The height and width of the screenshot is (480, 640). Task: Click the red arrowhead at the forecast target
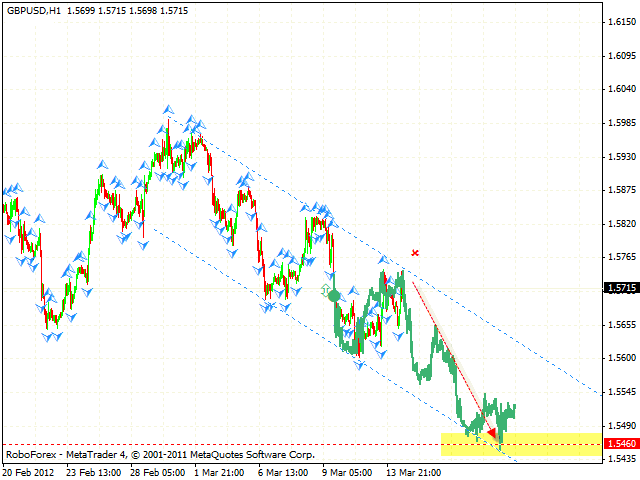491,432
